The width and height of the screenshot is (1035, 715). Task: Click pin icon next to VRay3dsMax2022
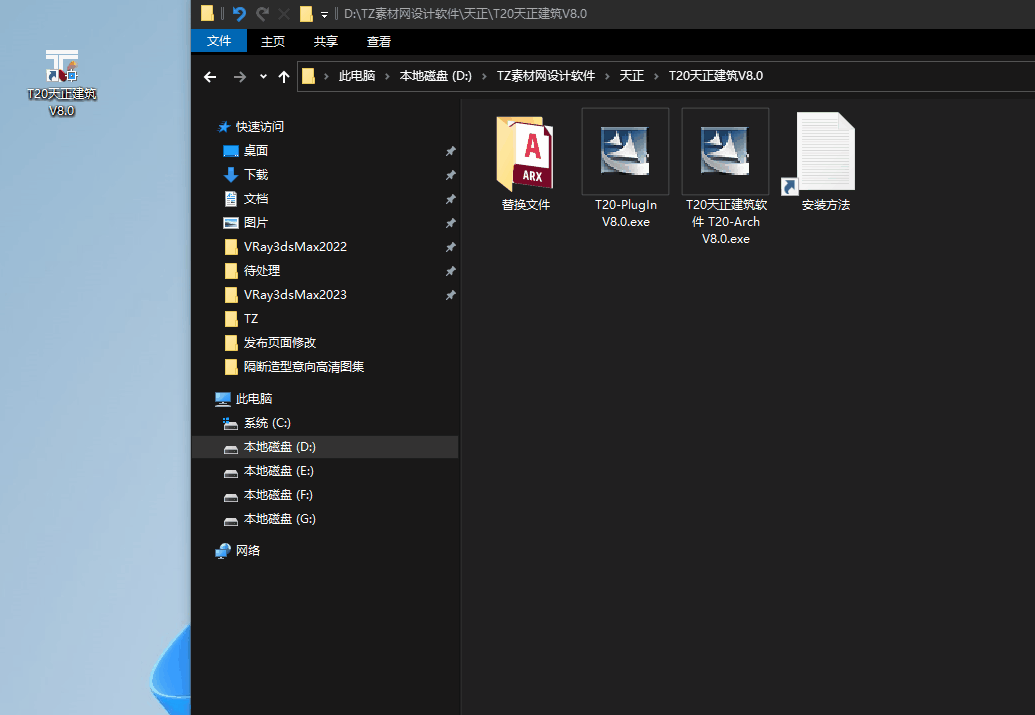pyautogui.click(x=450, y=247)
